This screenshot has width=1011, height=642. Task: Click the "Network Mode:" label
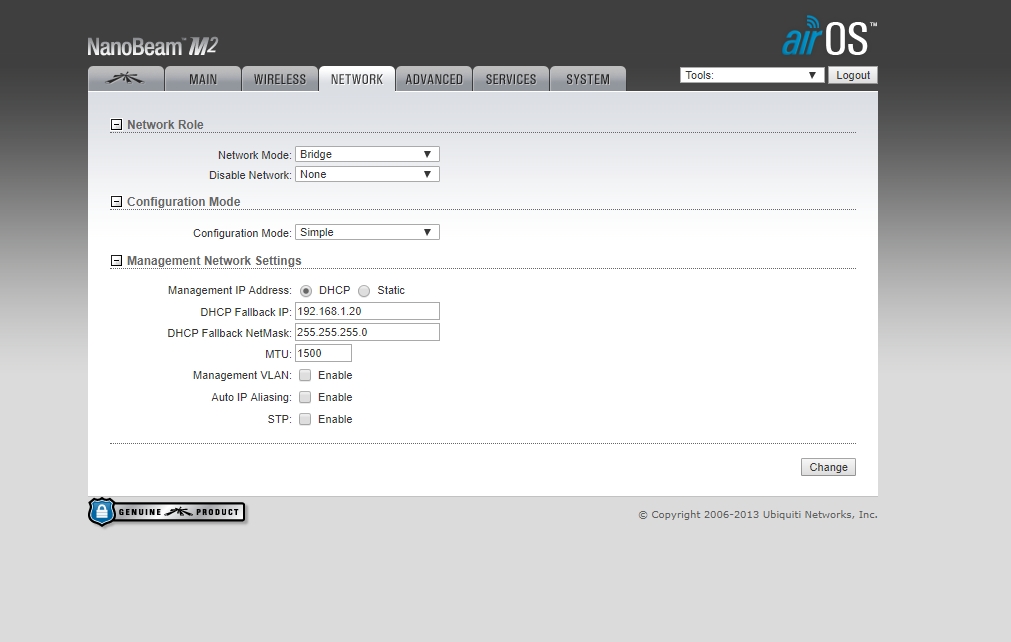coord(255,155)
